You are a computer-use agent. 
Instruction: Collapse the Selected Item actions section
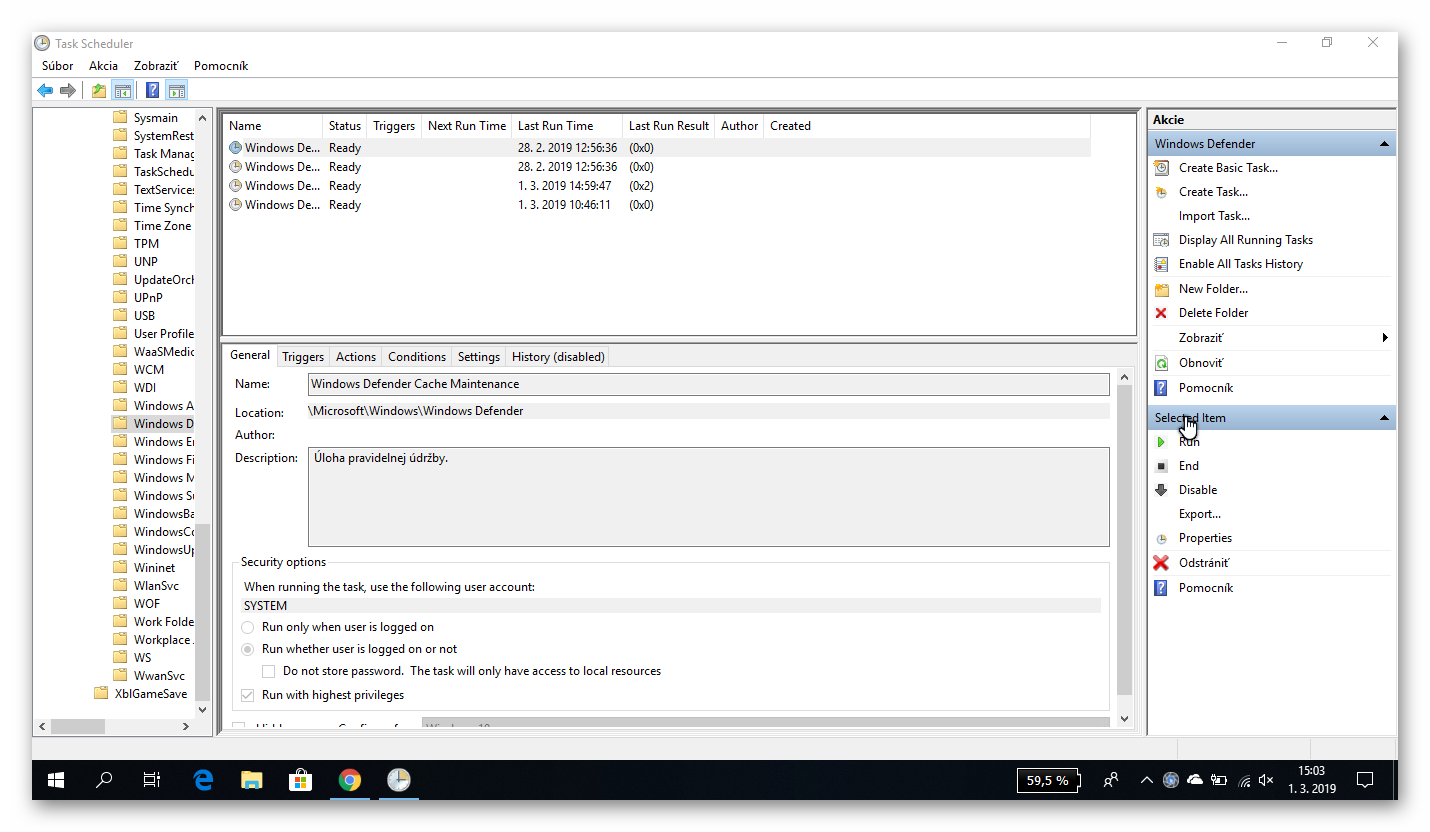tap(1384, 418)
